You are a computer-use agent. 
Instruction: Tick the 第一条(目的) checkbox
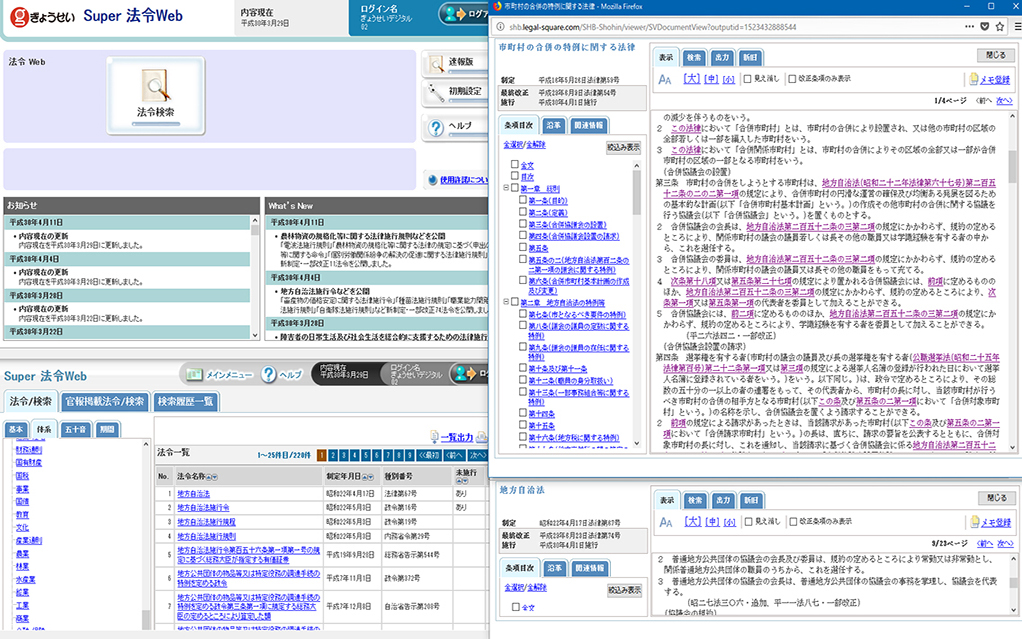point(523,200)
